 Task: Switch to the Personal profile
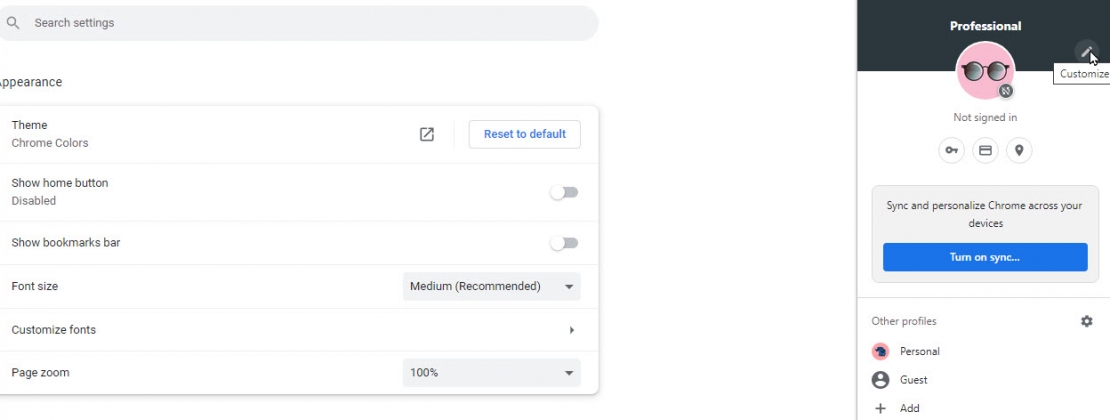pyautogui.click(x=919, y=351)
